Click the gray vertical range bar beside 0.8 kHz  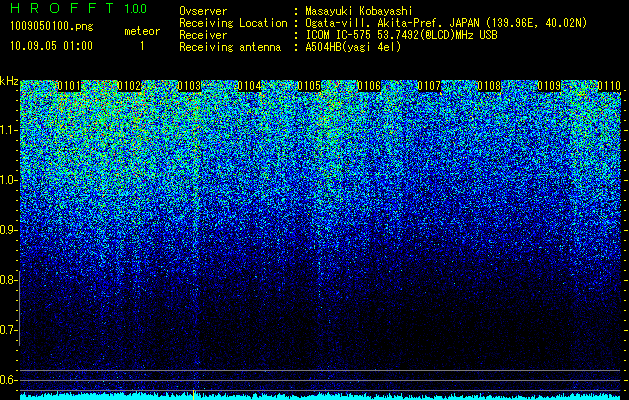tap(19, 308)
